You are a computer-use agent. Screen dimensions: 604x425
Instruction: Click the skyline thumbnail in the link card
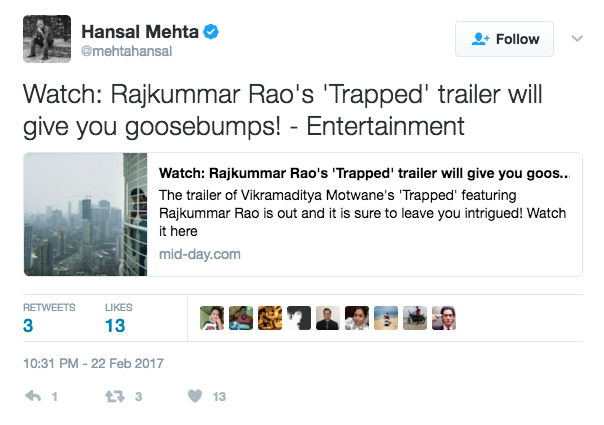85,214
